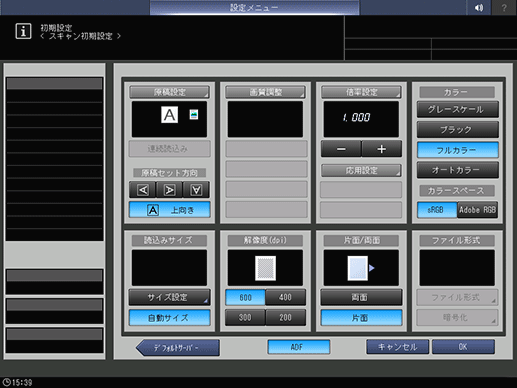Click the info icon beside 初期設定
The width and height of the screenshot is (517, 388).
click(23, 31)
